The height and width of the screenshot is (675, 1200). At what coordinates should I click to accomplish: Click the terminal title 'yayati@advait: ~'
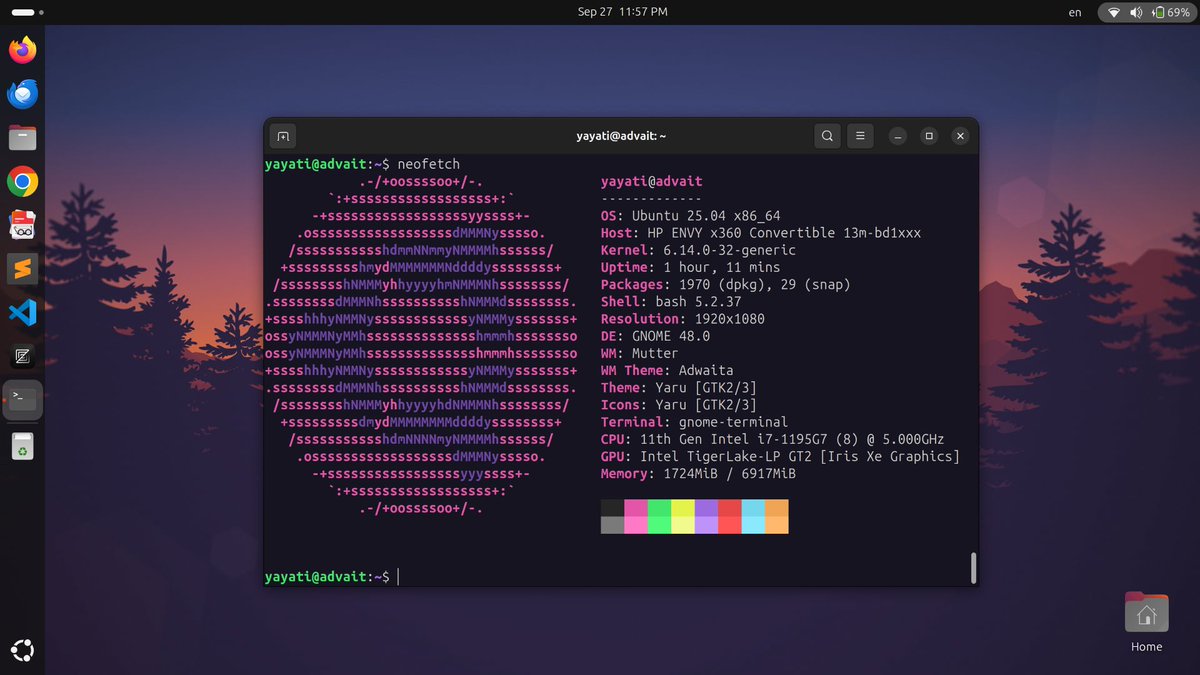(x=621, y=136)
